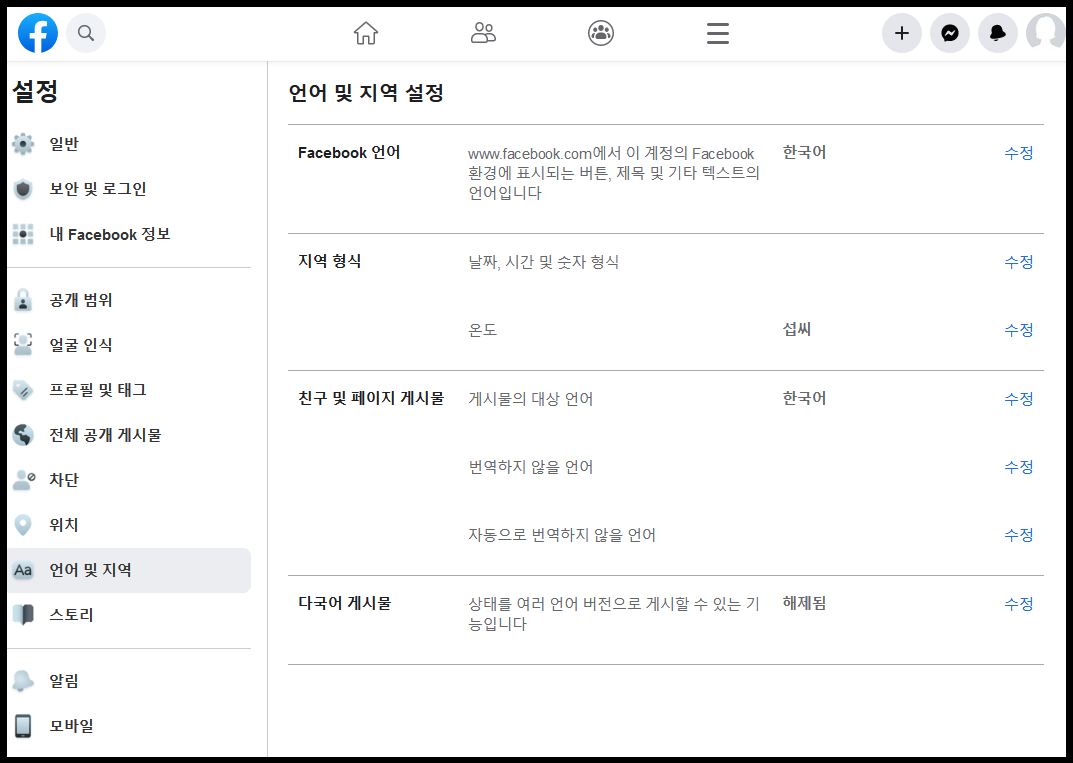1073x763 pixels.
Task: Open Messenger icon
Action: pyautogui.click(x=950, y=33)
